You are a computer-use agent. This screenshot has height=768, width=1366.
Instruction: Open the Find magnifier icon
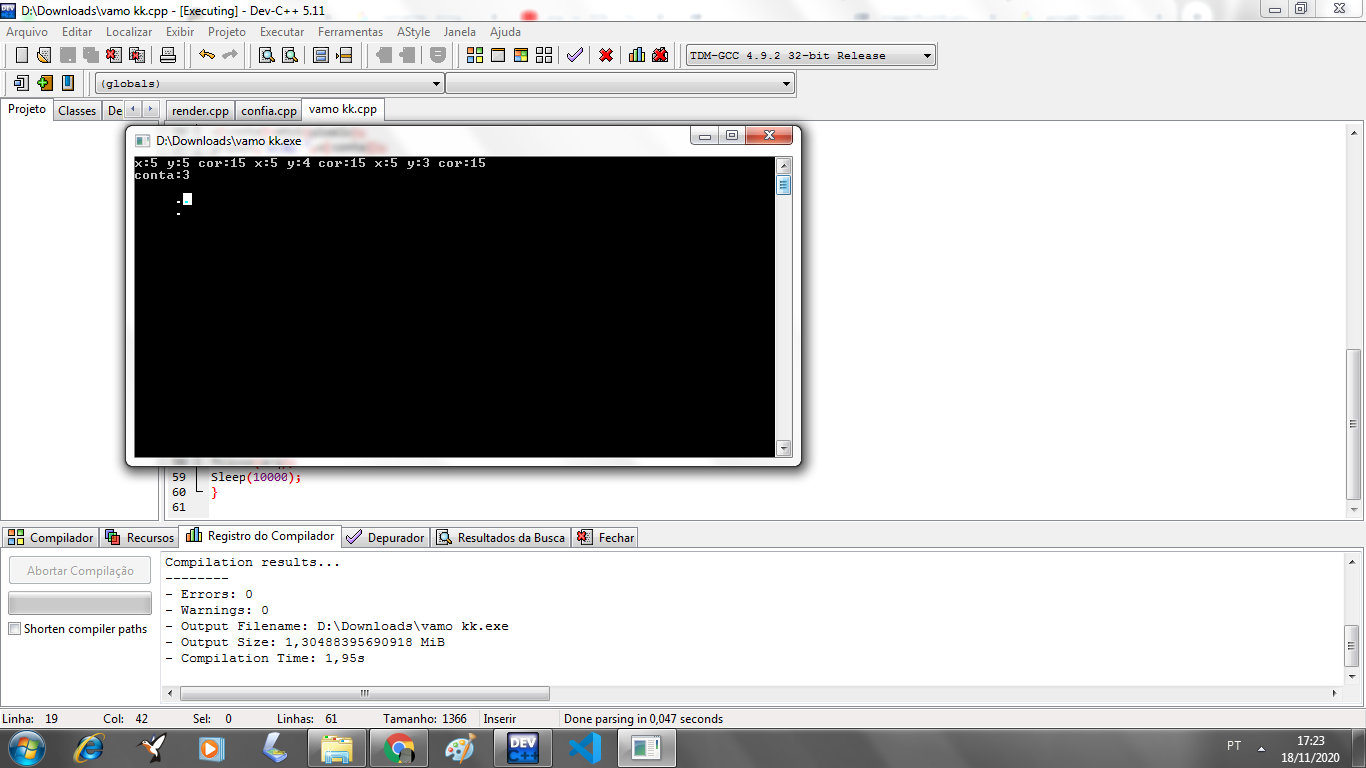coord(267,55)
